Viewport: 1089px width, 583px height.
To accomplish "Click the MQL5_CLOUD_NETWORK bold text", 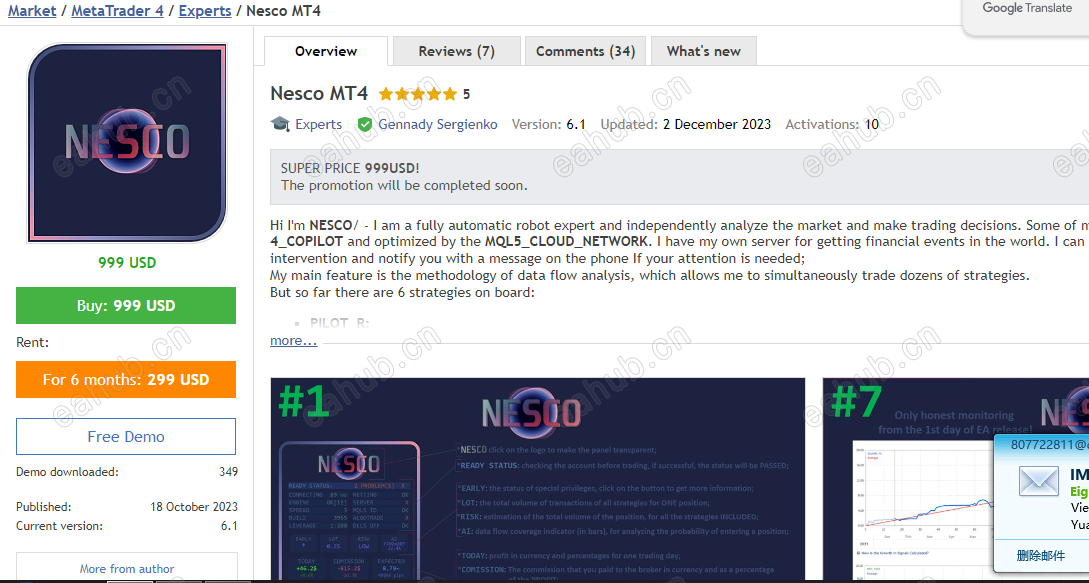I will tap(565, 242).
